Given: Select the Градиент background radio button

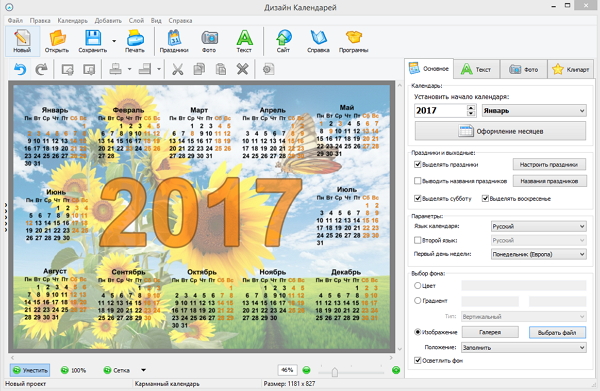Looking at the screenshot, I should tap(418, 301).
